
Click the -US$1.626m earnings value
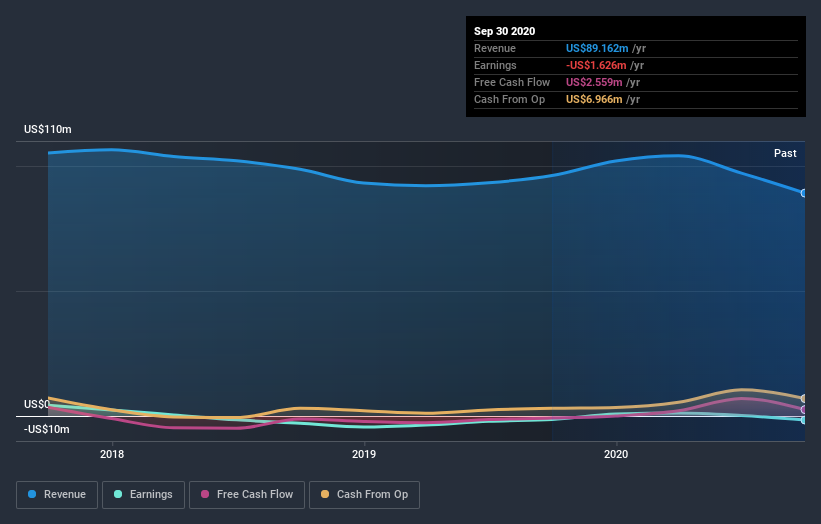pos(596,65)
